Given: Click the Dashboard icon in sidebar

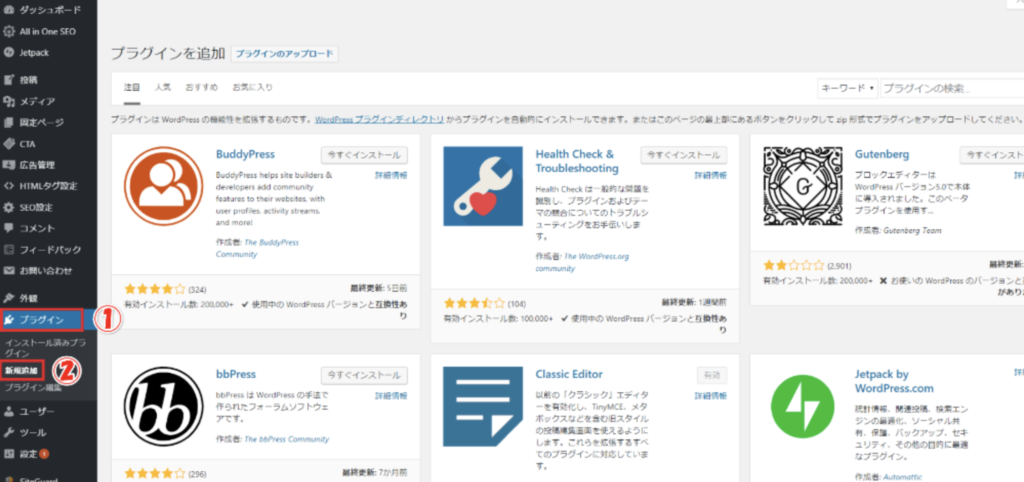Looking at the screenshot, I should 9,10.
